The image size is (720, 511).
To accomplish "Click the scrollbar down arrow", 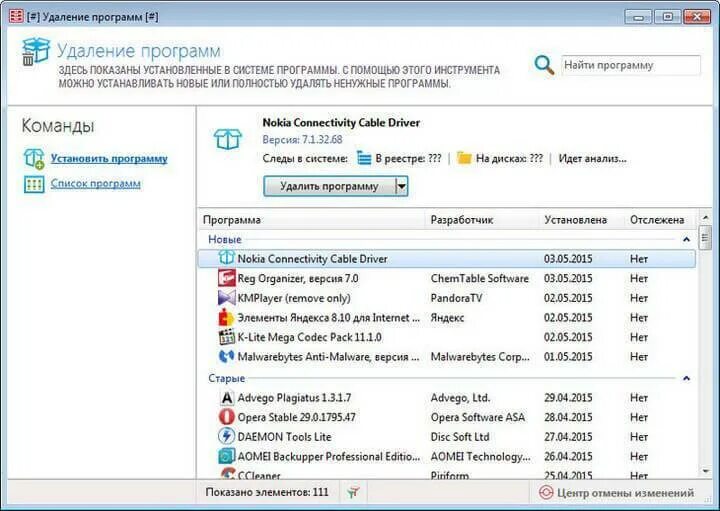I will (705, 471).
